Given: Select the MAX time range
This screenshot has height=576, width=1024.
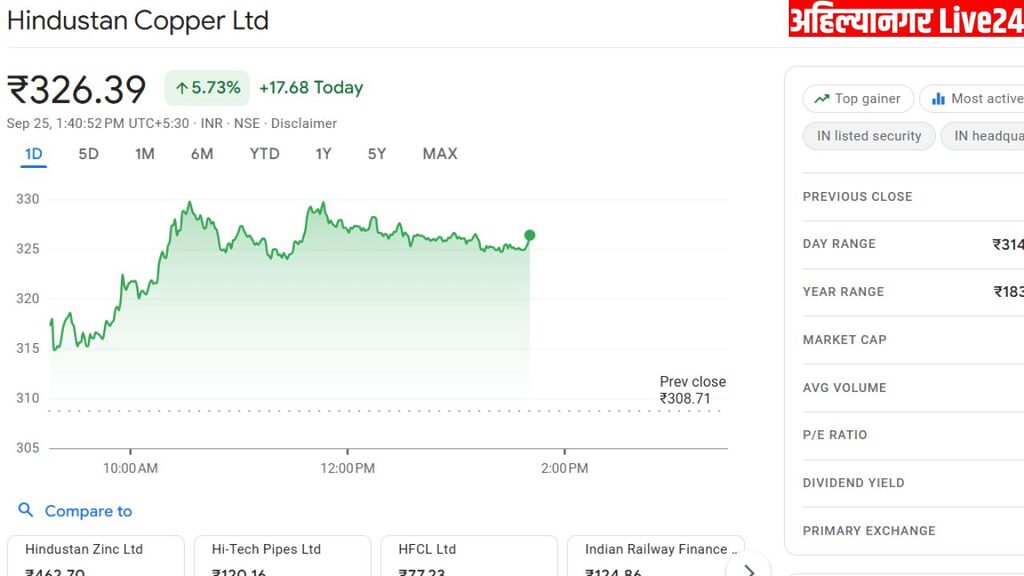Looking at the screenshot, I should point(440,154).
